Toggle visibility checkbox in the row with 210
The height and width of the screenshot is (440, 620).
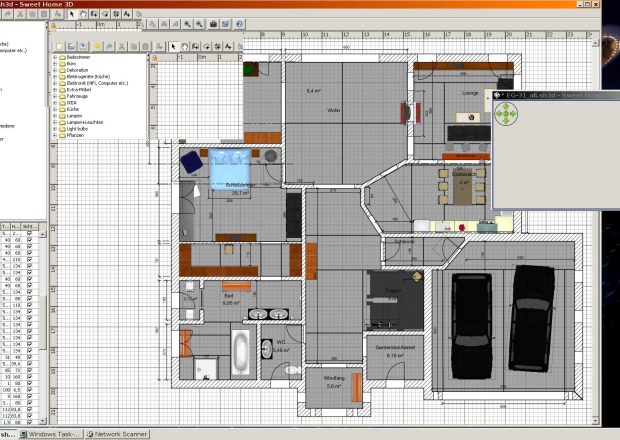pos(29,259)
